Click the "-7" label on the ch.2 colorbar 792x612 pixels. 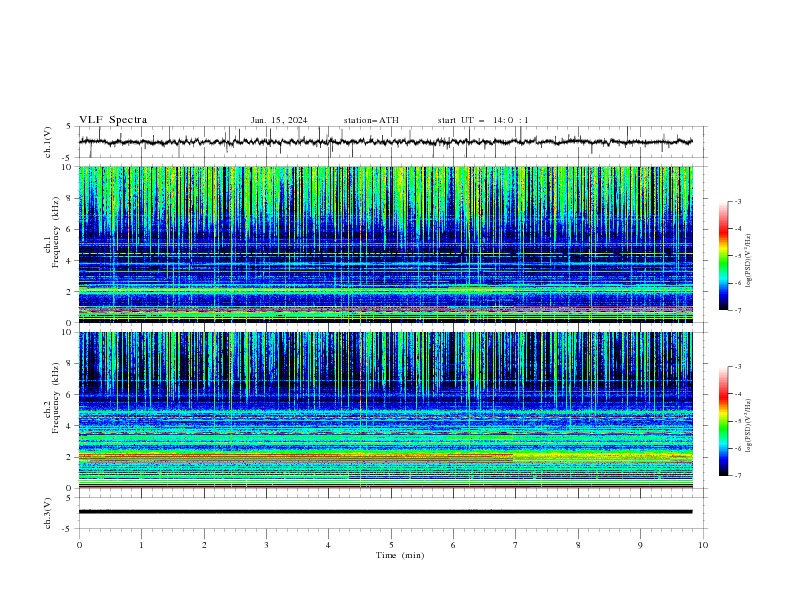tap(737, 475)
